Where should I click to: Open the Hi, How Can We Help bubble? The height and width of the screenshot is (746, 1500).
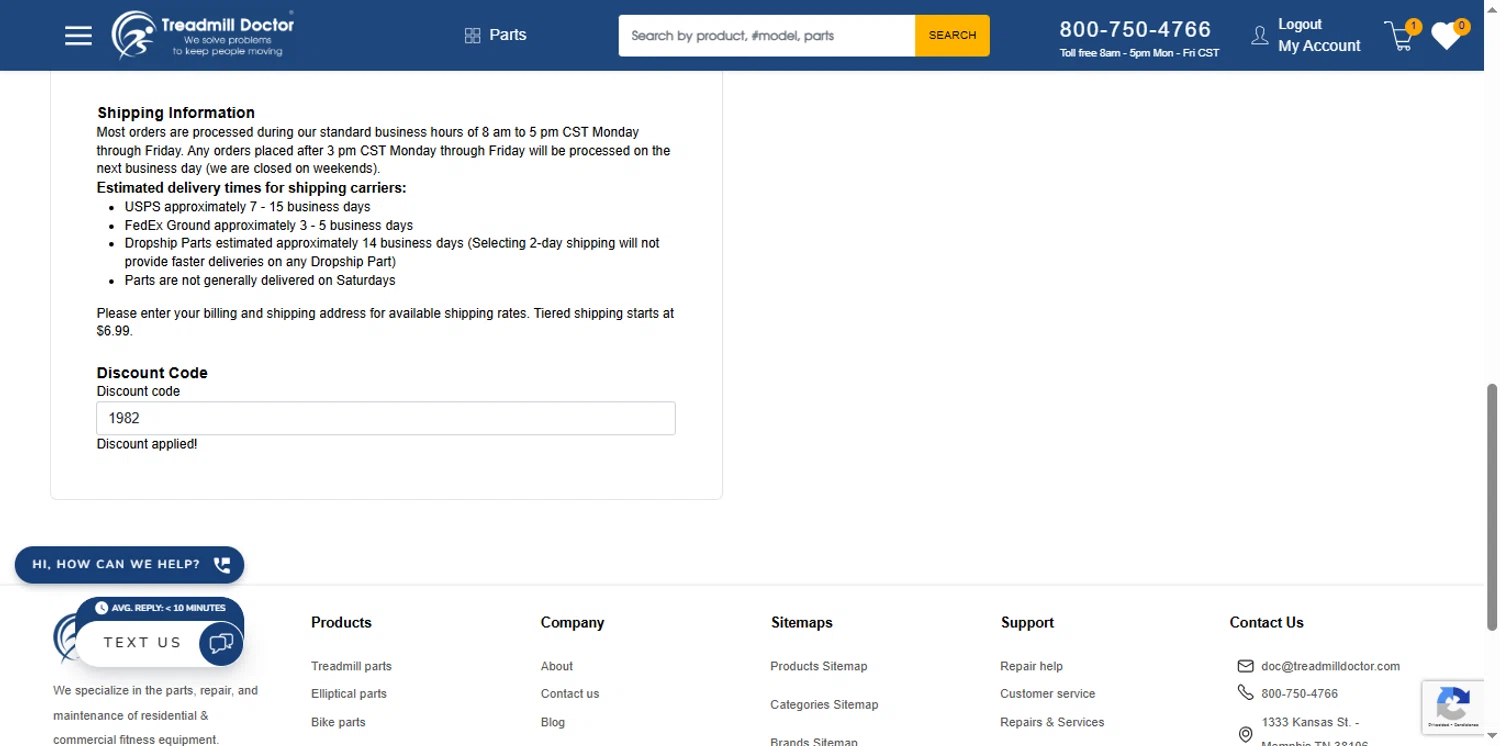129,565
